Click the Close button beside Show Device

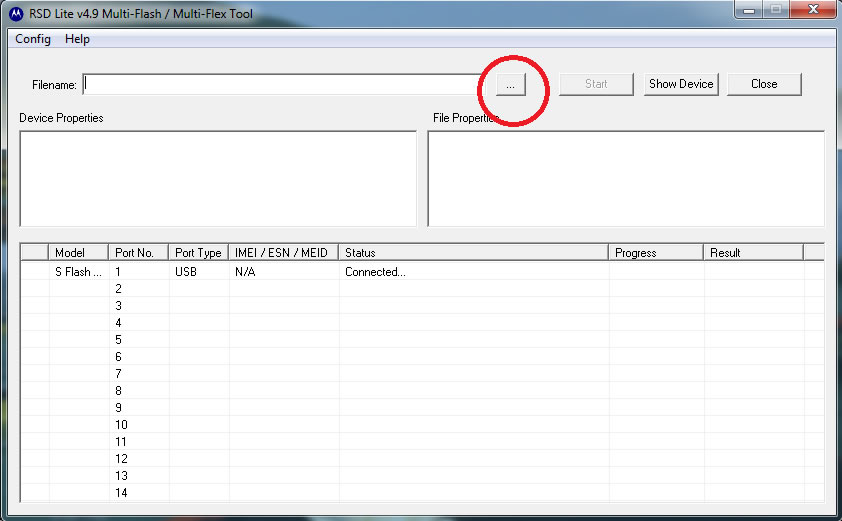(x=764, y=84)
